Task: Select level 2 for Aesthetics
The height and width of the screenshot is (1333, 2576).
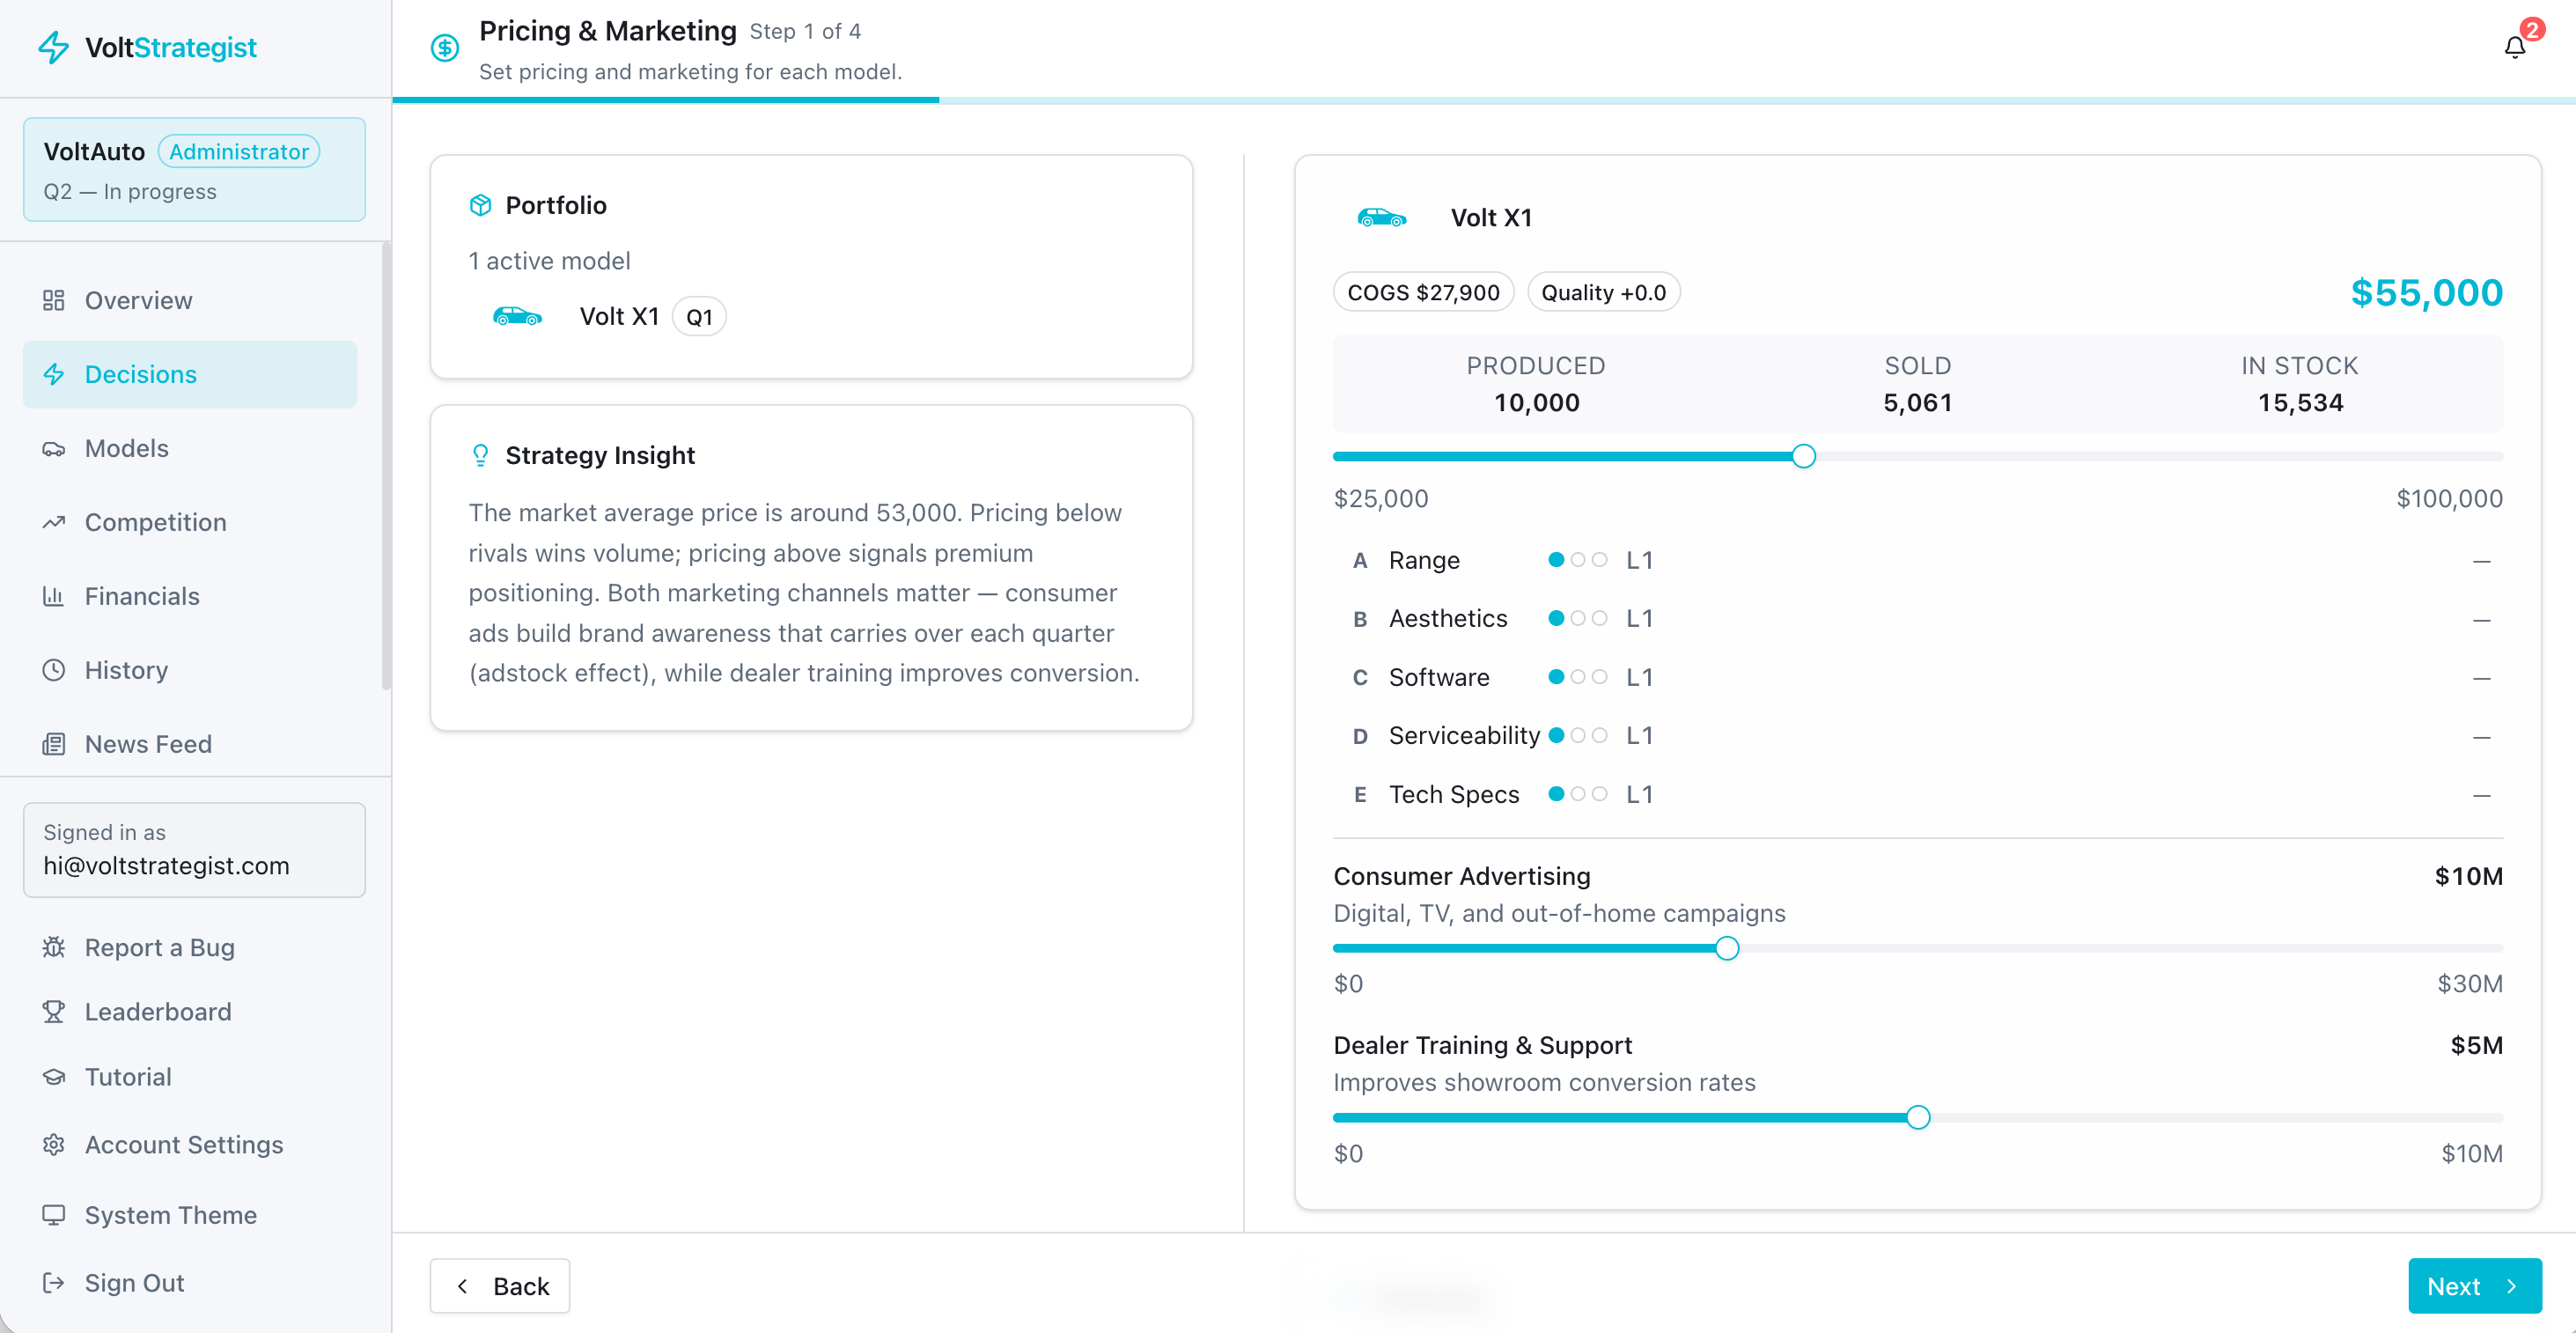Action: point(1579,618)
